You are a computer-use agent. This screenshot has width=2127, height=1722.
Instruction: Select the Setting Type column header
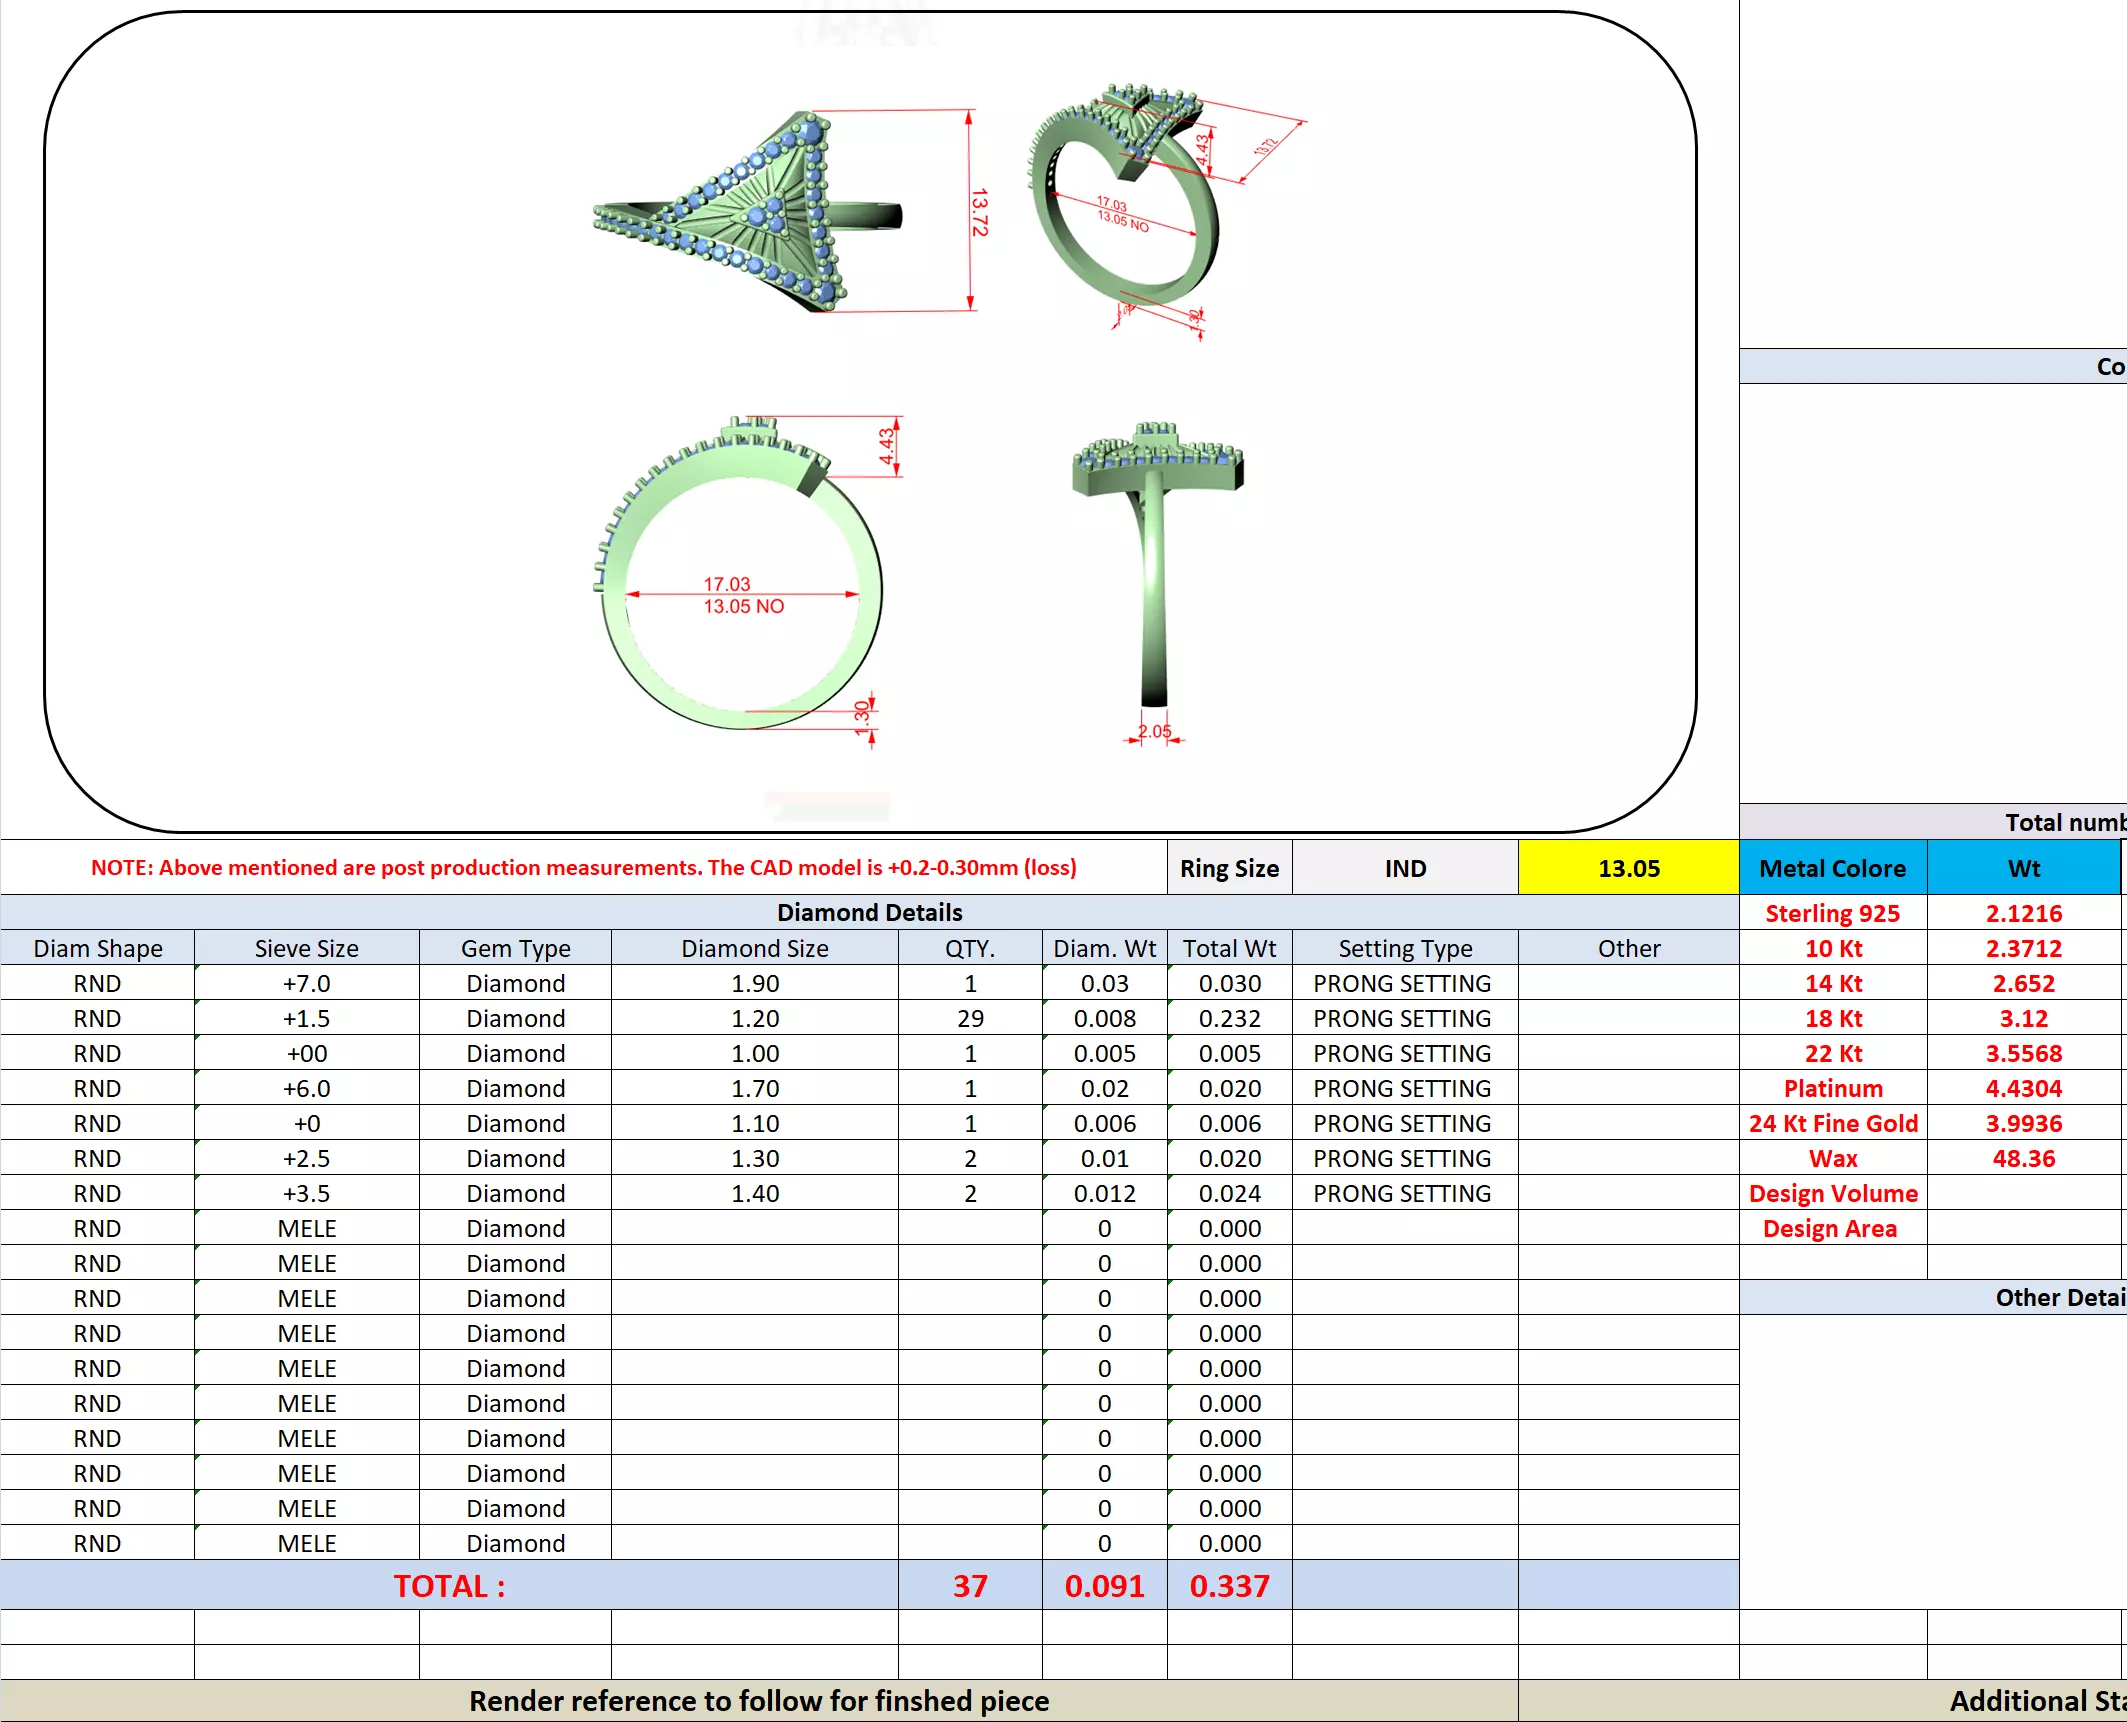pyautogui.click(x=1404, y=948)
